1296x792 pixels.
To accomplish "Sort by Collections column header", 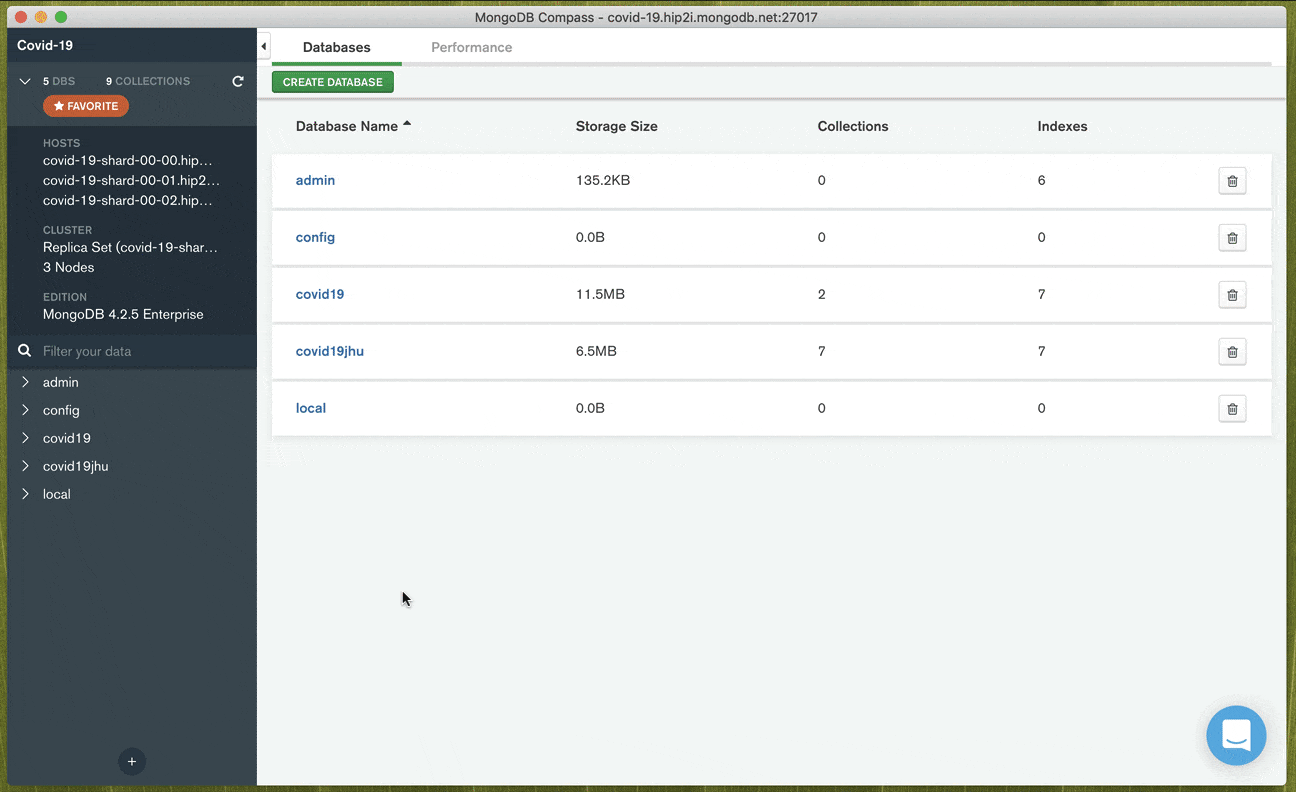I will pos(853,126).
